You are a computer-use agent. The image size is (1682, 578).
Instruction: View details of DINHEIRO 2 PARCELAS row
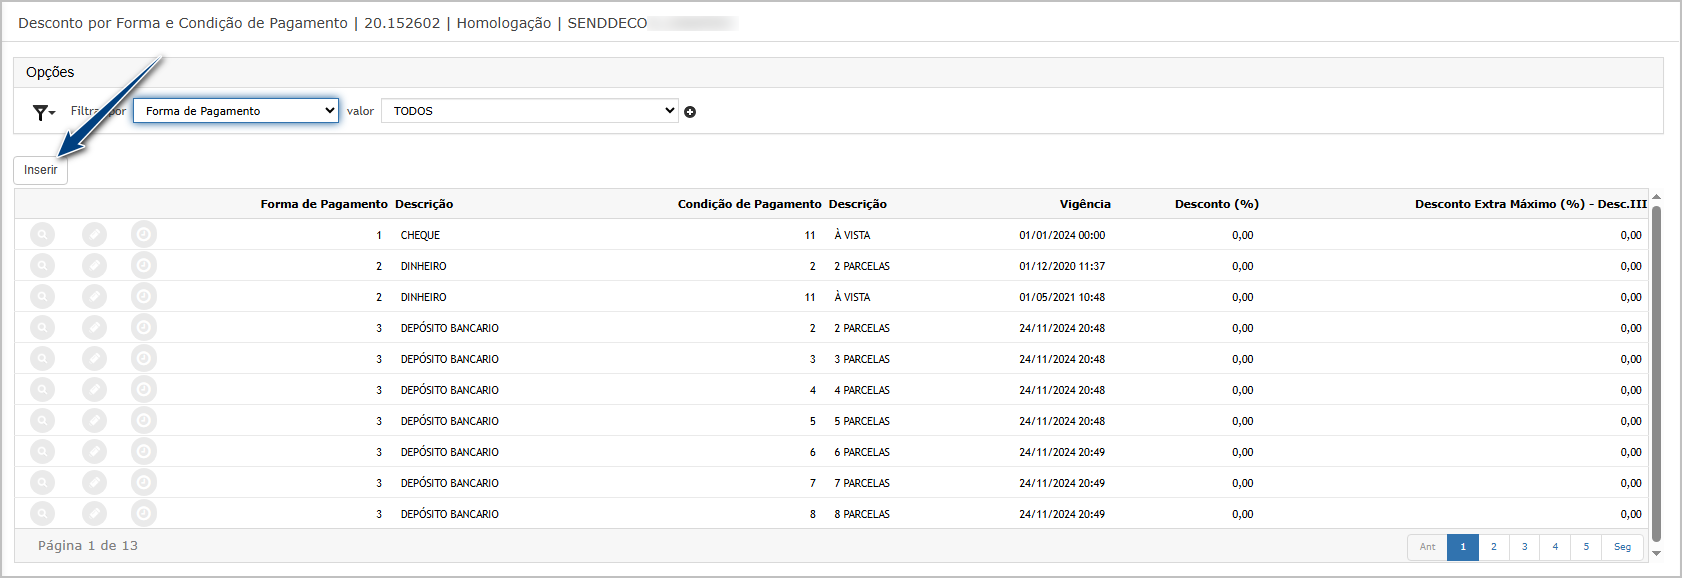[42, 265]
